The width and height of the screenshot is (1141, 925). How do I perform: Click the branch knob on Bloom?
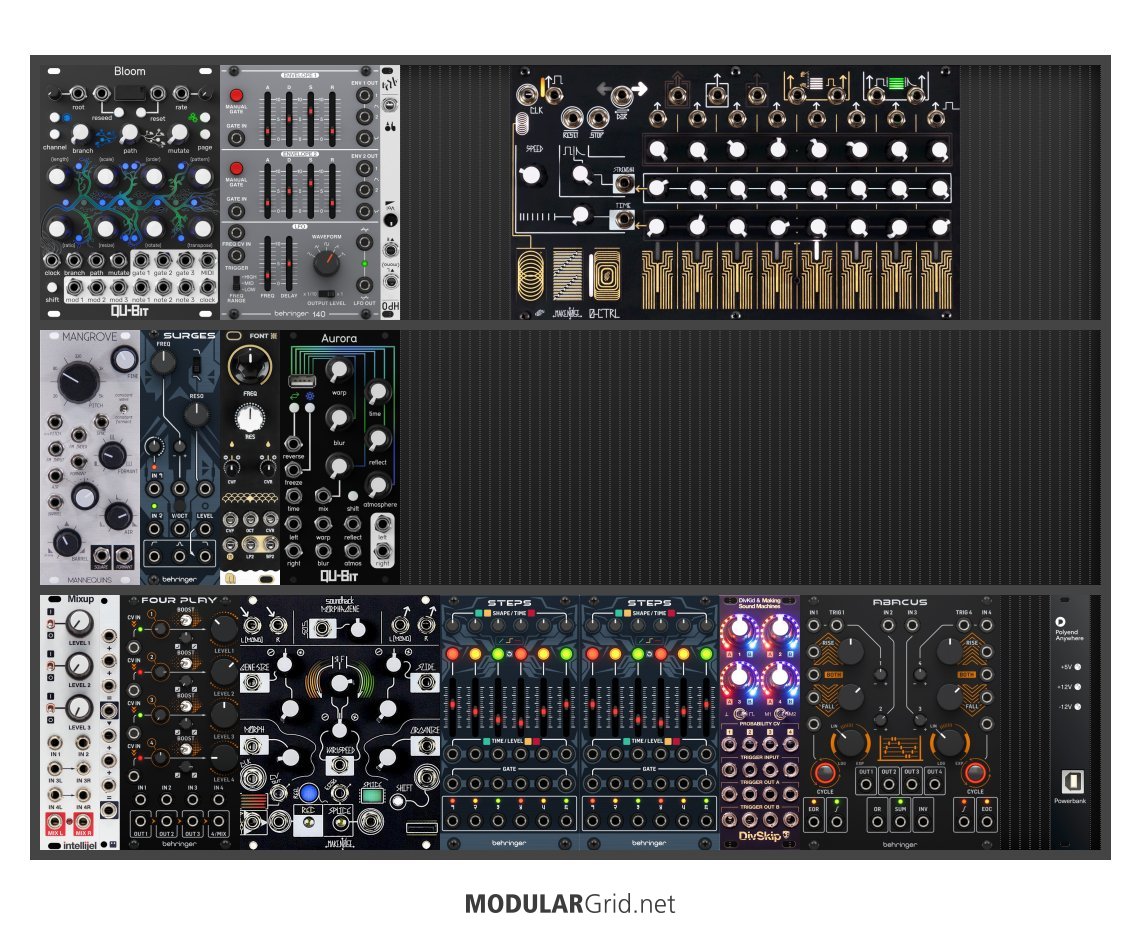point(79,133)
